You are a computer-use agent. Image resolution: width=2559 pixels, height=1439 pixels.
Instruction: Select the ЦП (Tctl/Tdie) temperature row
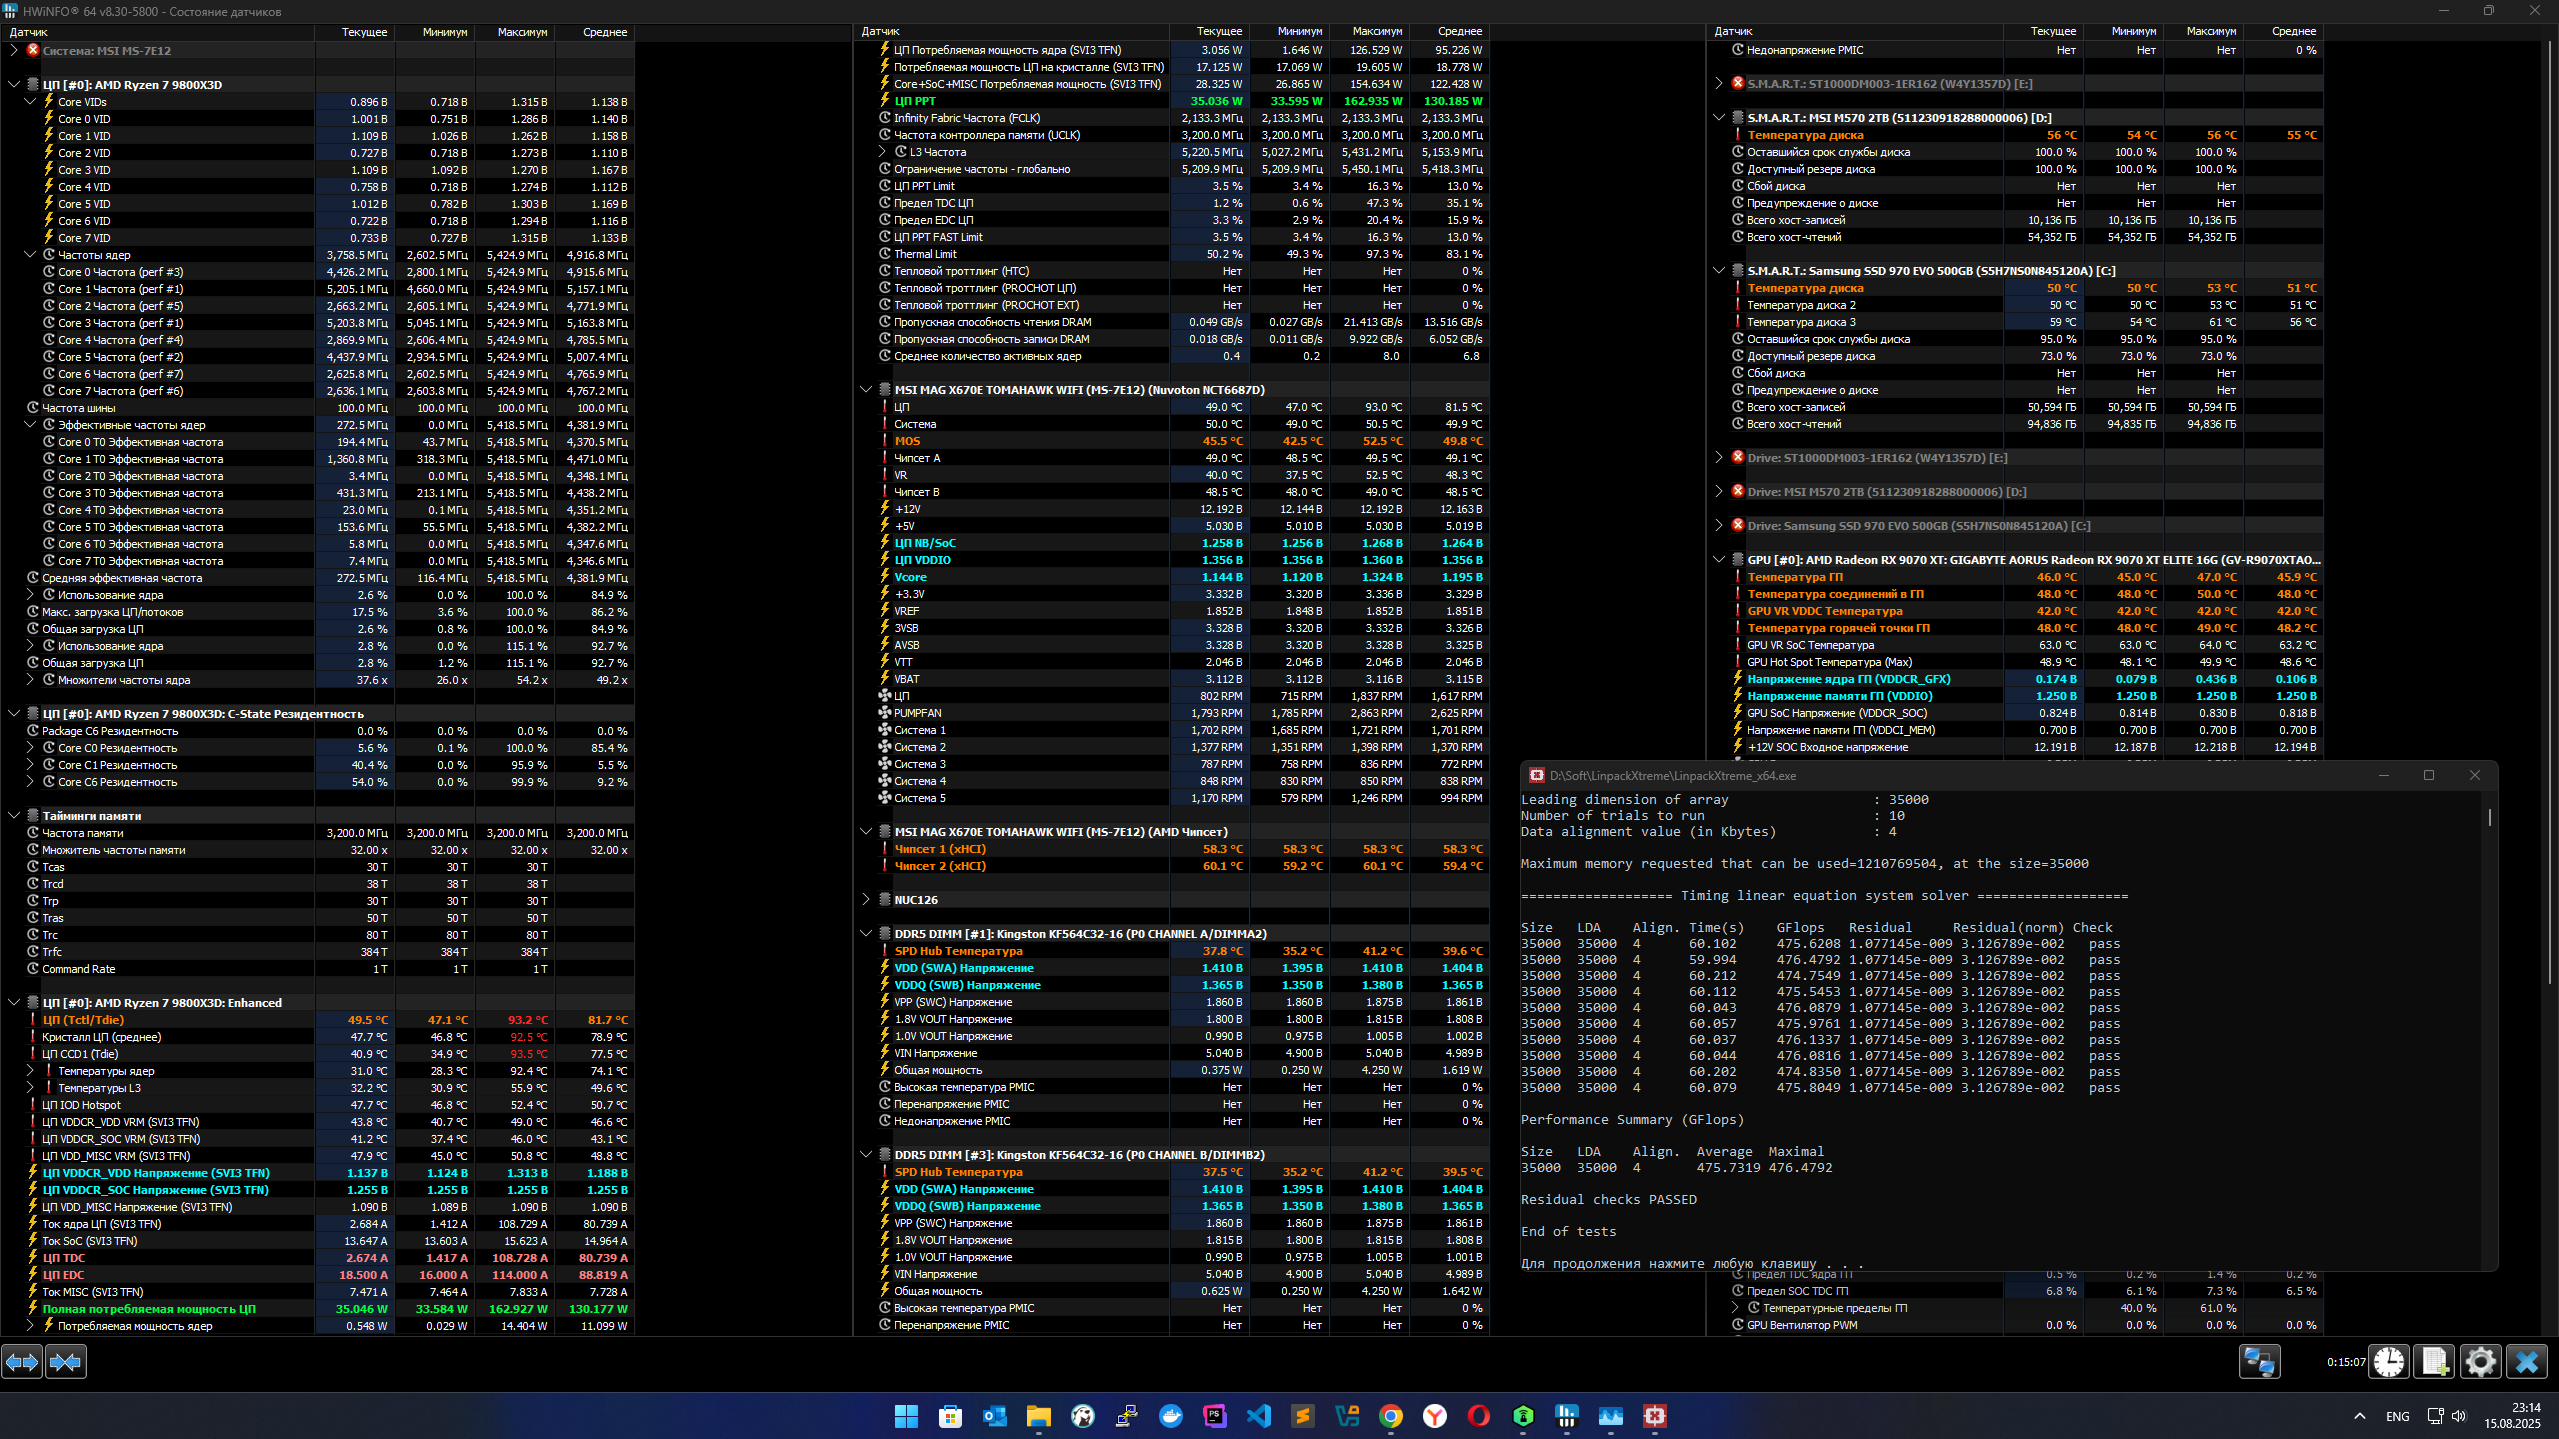pos(83,1020)
